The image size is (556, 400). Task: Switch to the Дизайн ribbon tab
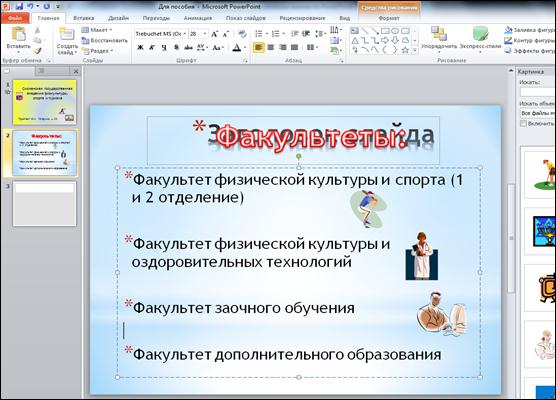[118, 18]
